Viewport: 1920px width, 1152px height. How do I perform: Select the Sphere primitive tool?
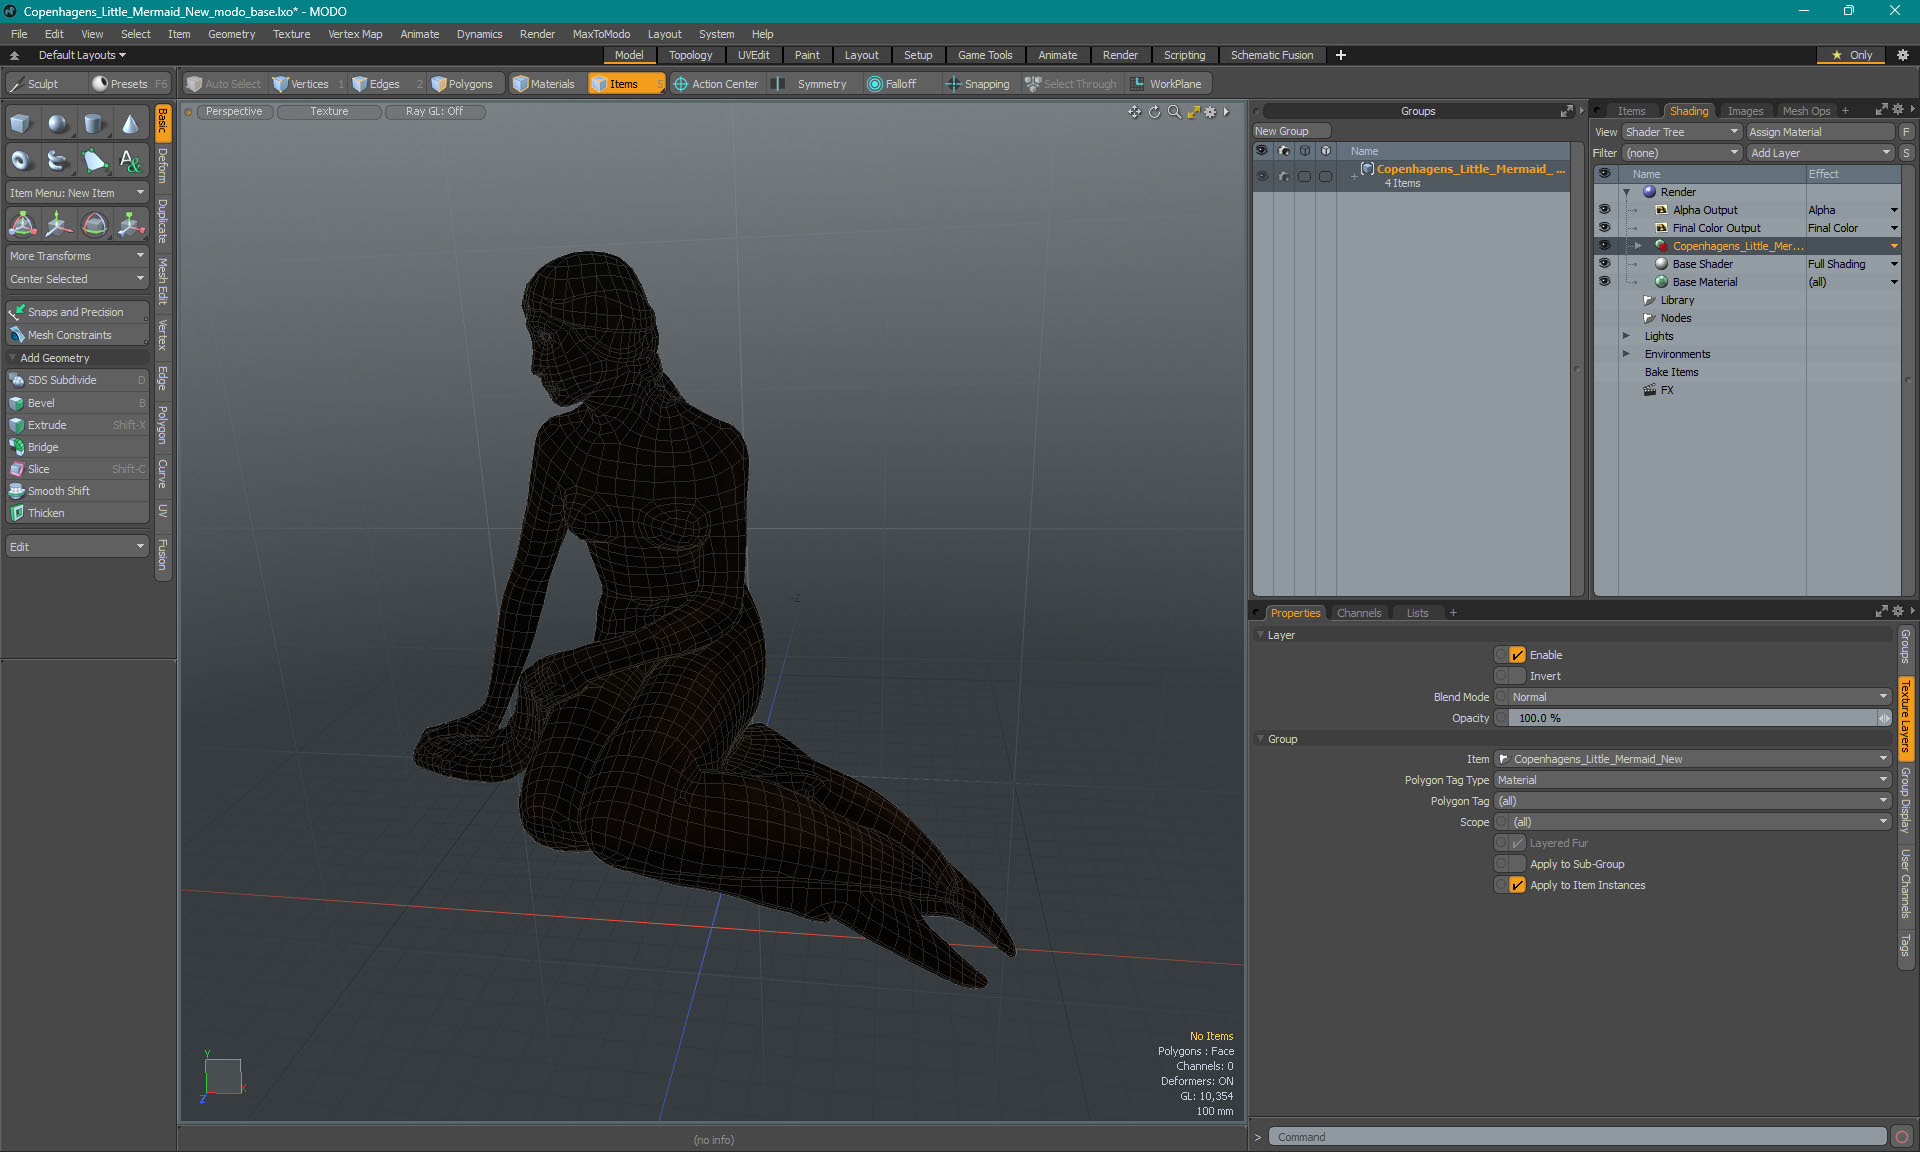click(58, 124)
